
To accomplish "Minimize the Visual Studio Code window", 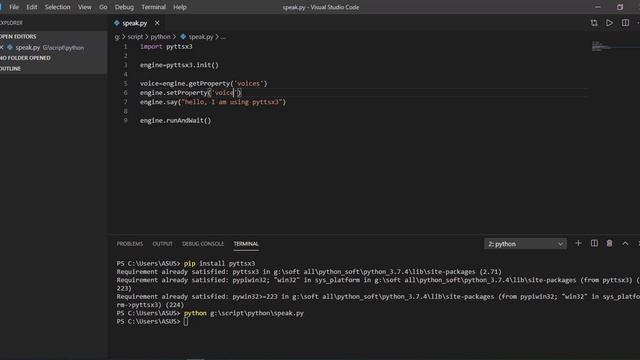I will [x=598, y=7].
